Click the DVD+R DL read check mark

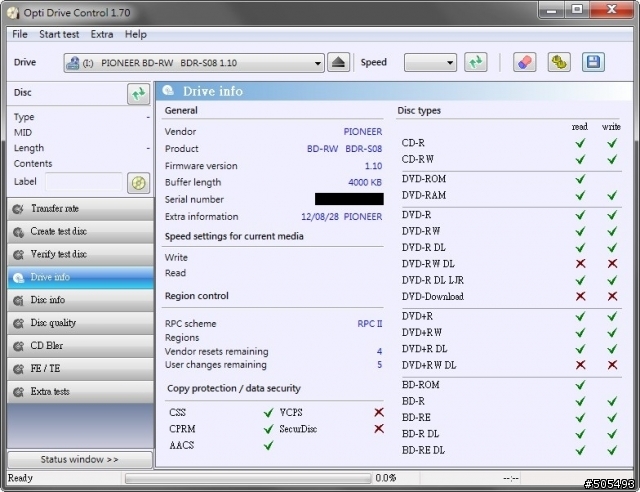pos(580,349)
